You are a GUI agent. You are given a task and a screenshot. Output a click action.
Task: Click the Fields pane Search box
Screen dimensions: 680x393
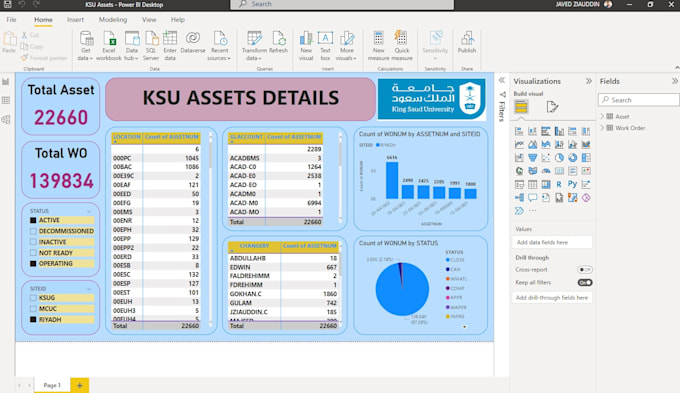tap(639, 100)
